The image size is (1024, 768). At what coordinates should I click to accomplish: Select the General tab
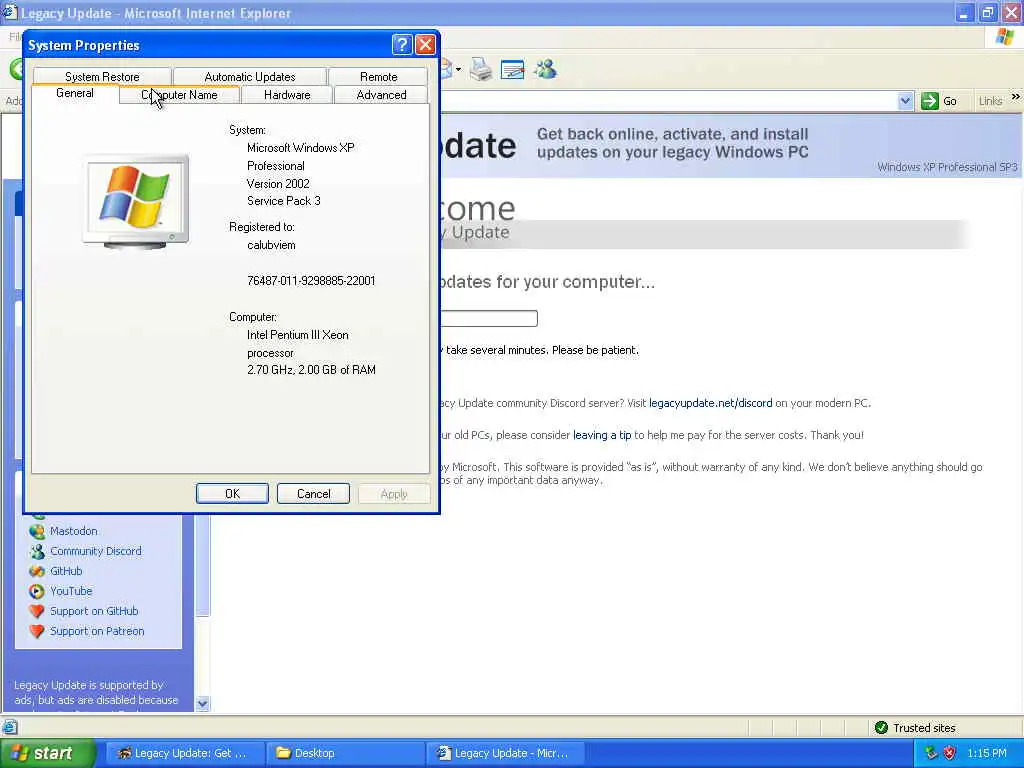75,93
